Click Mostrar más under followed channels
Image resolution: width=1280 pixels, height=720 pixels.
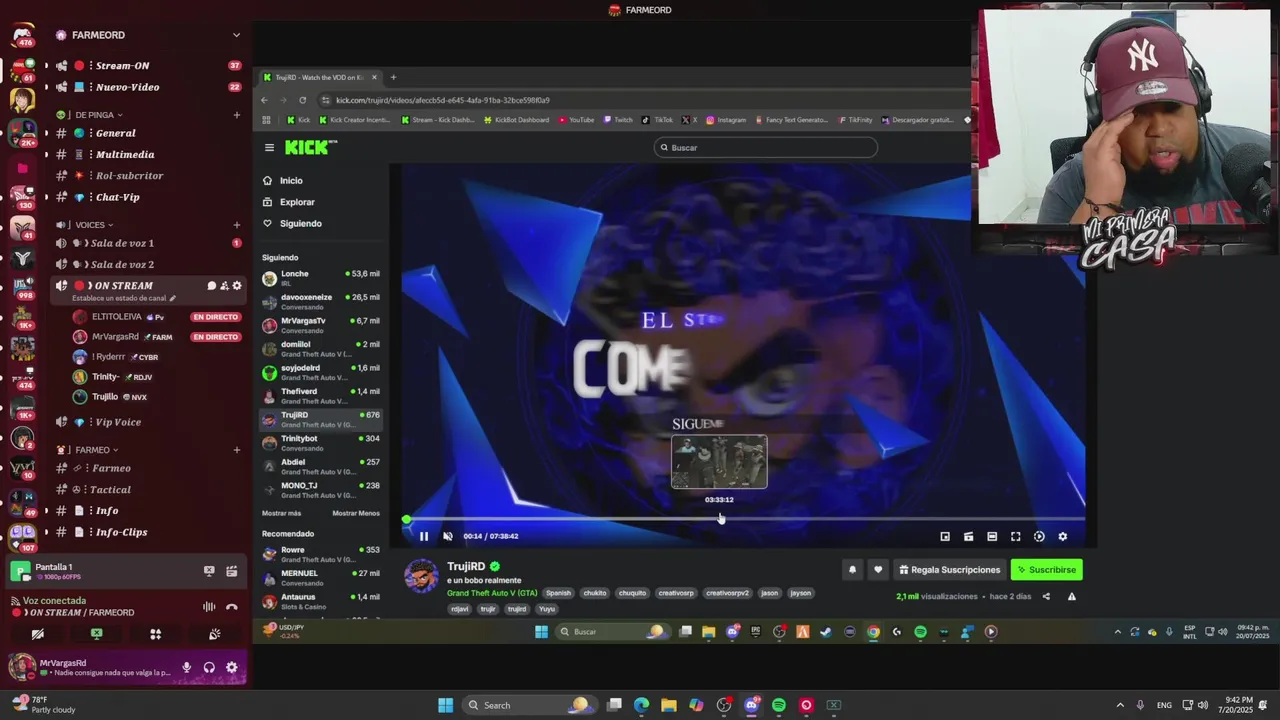pos(281,513)
